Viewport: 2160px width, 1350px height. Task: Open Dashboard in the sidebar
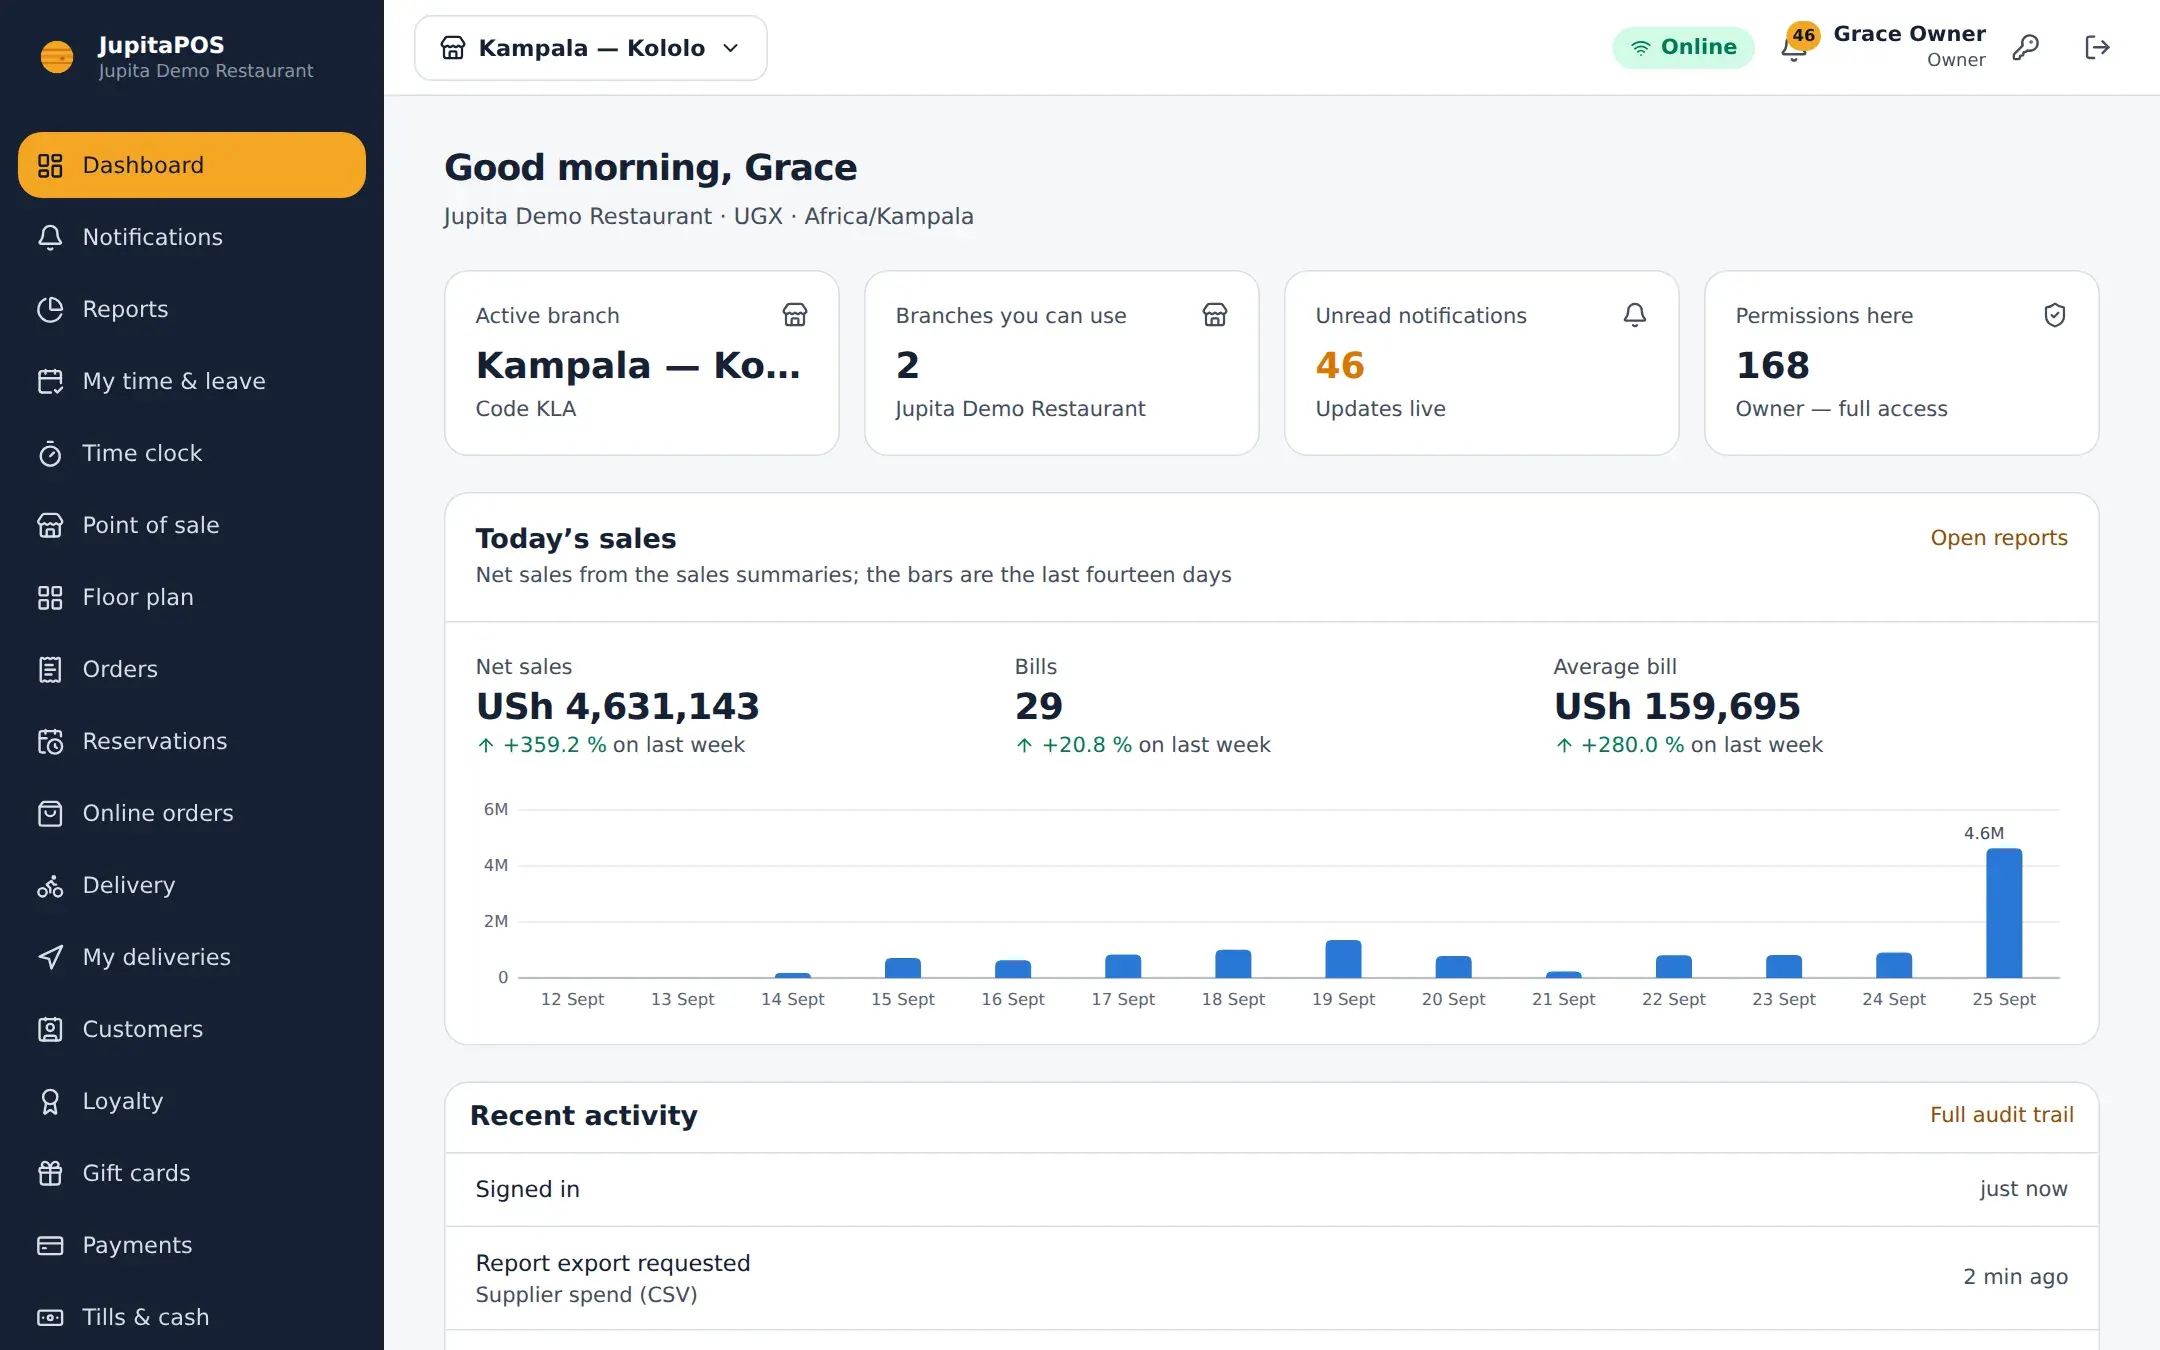[192, 165]
